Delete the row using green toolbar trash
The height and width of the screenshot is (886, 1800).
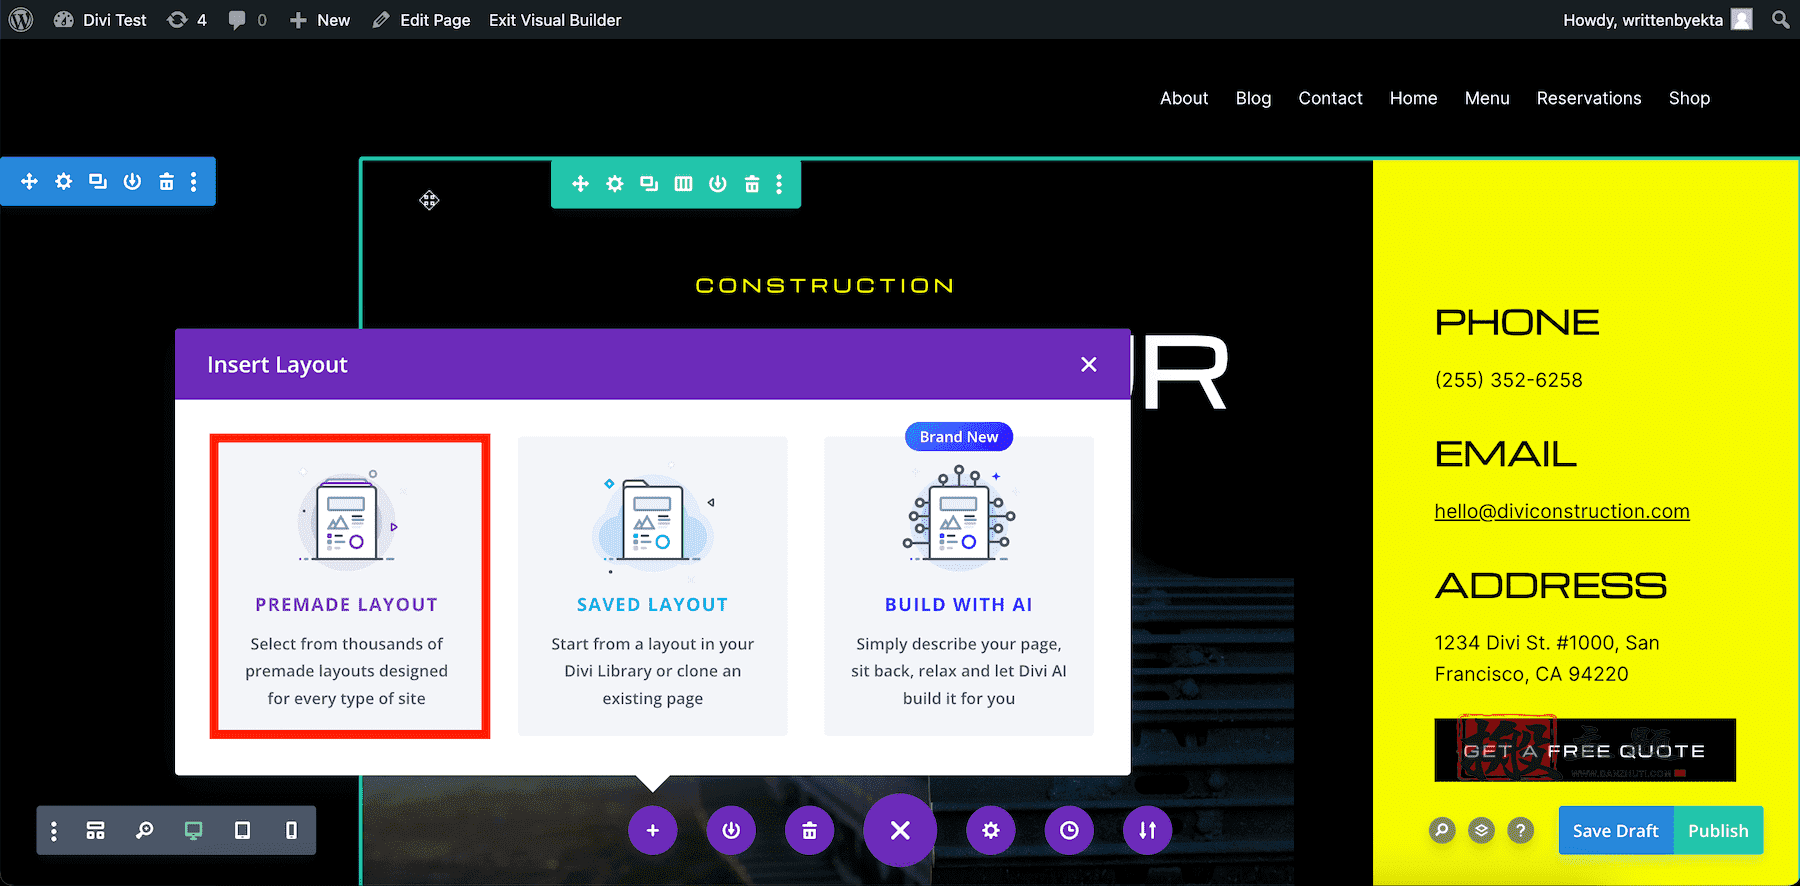[752, 184]
